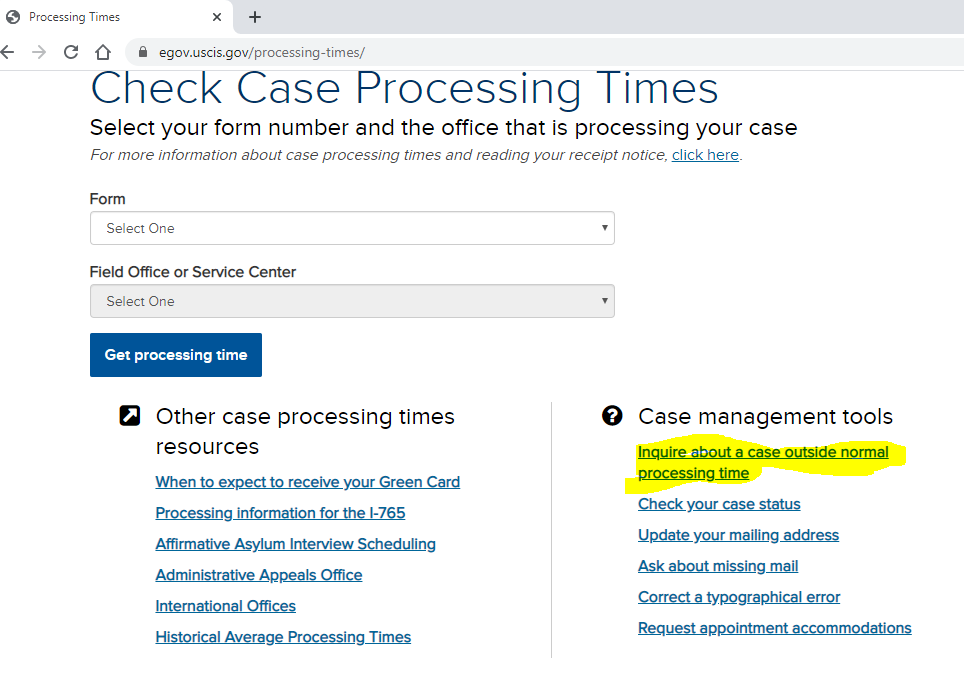Click the external link arrow icon
The height and width of the screenshot is (698, 964).
coord(130,416)
